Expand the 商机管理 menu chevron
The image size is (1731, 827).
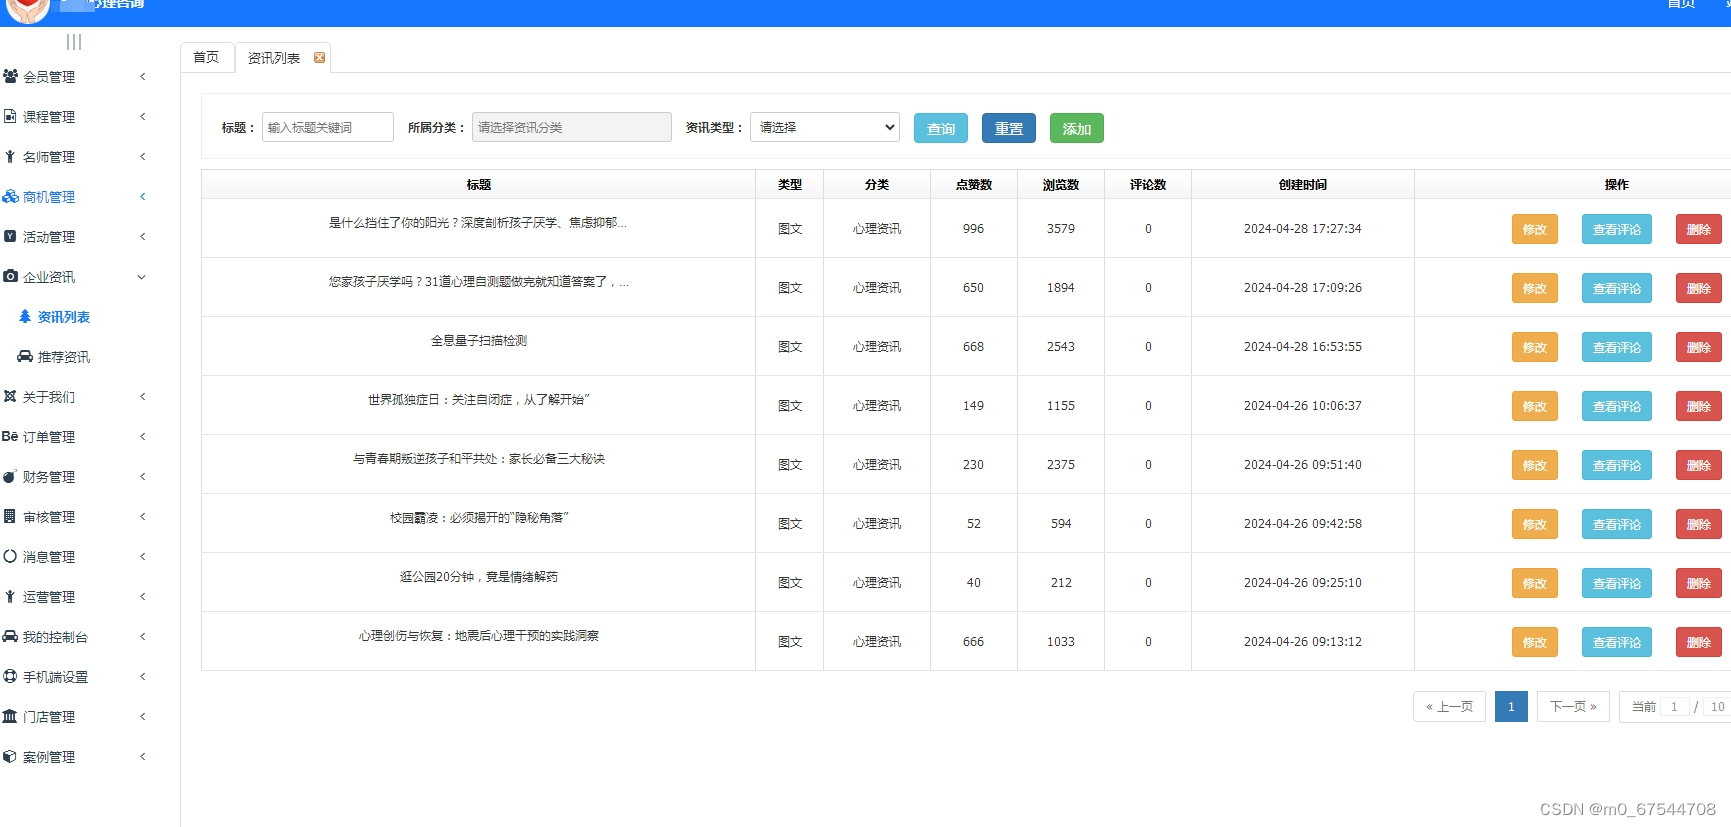[x=143, y=196]
